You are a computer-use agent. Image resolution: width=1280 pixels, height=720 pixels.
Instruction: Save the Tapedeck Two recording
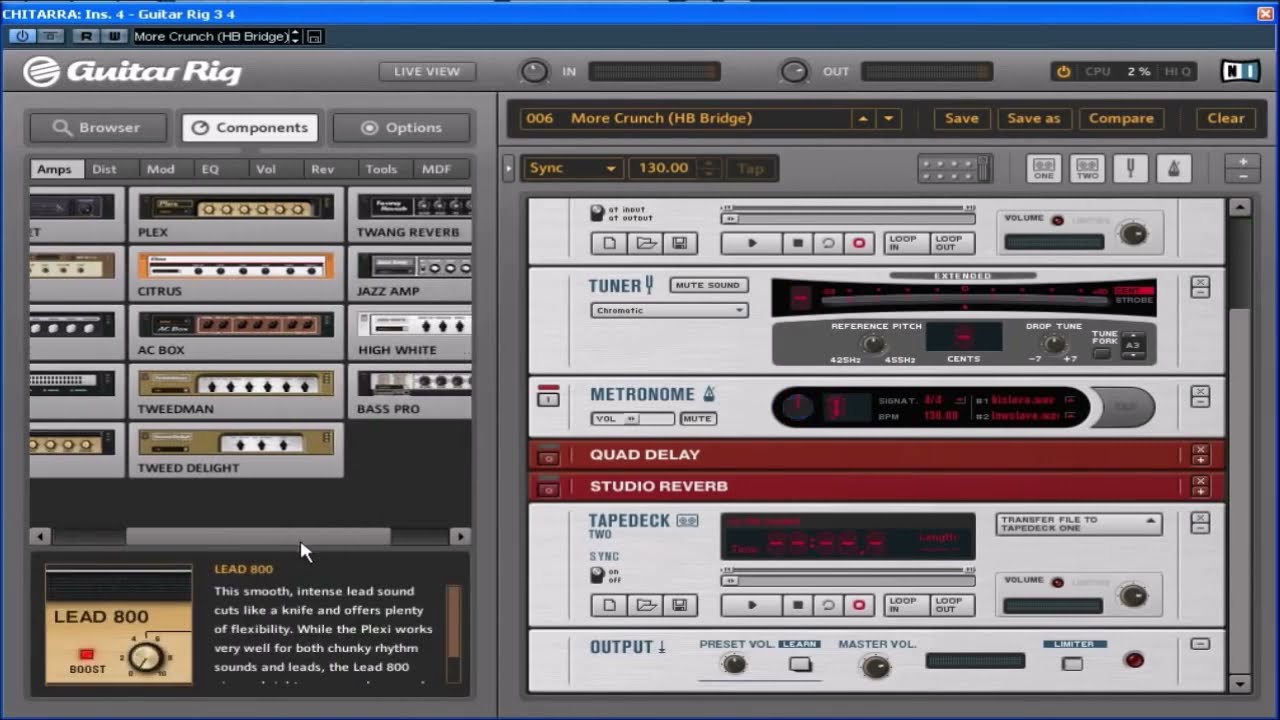click(x=679, y=605)
